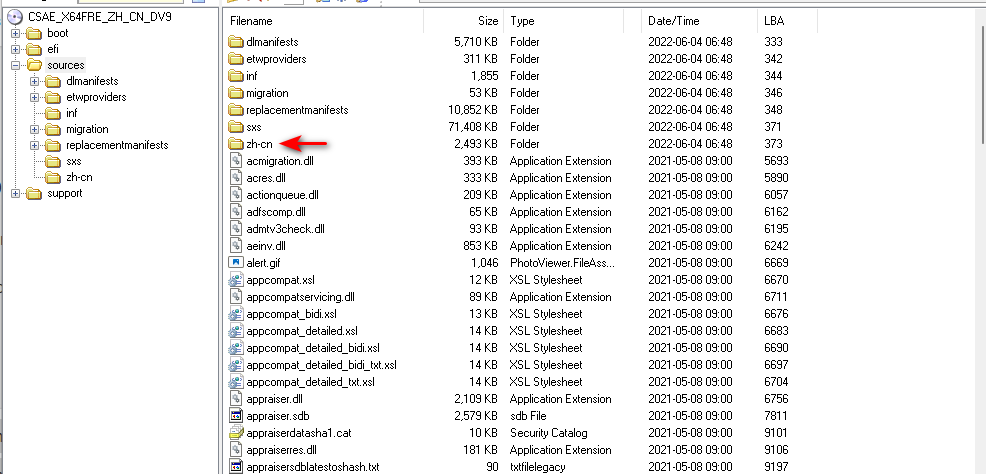Select appcompat_detailed.xsl file name

[302, 331]
